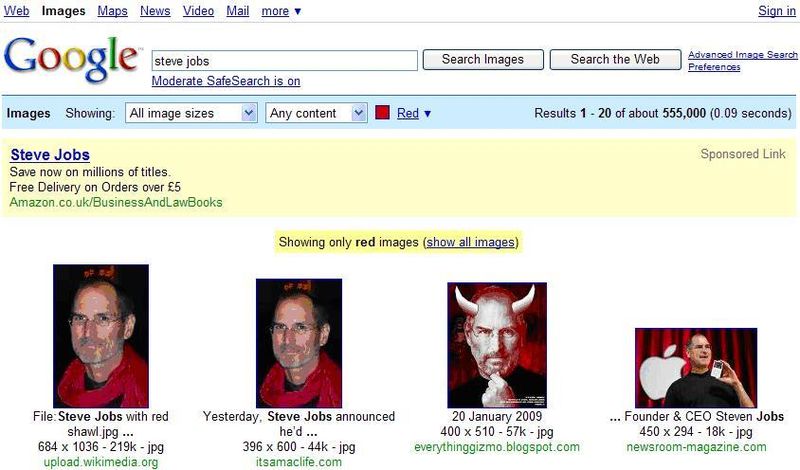Viewport: 800px width, 470px height.
Task: Click the newsroom-magazine.com source text
Action: coord(696,447)
